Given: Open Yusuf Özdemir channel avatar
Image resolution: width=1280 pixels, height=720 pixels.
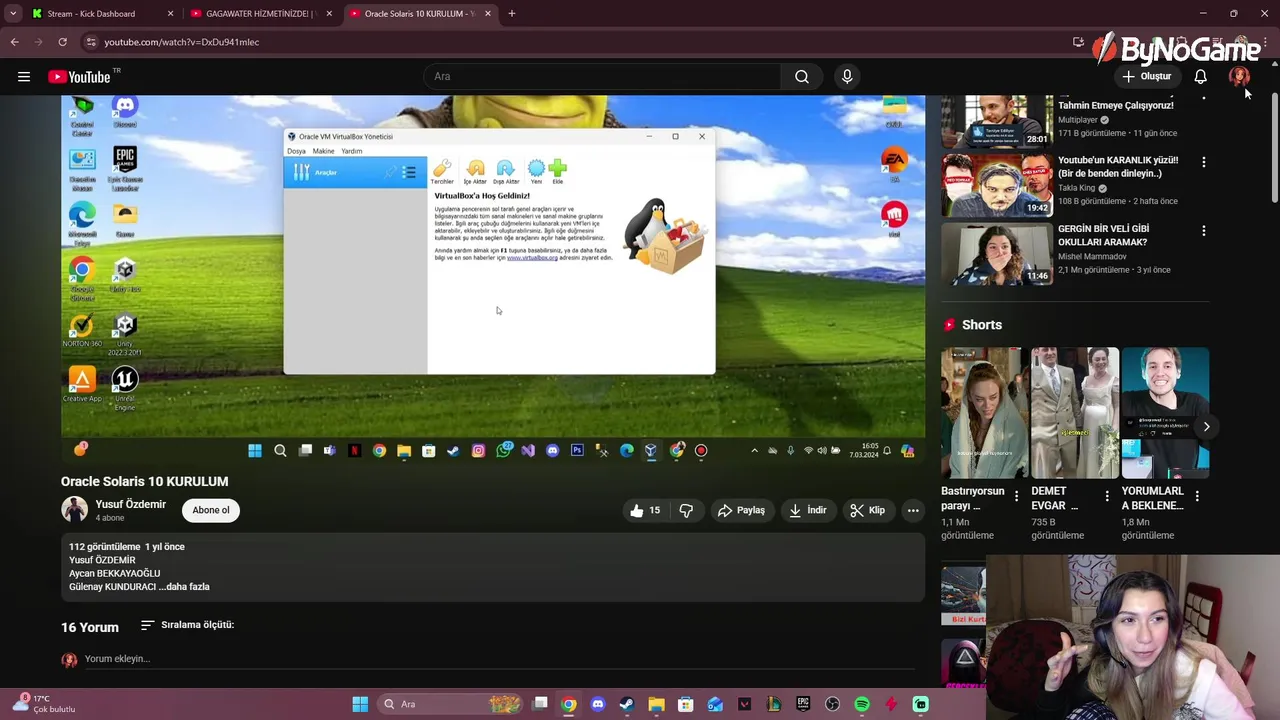Looking at the screenshot, I should click(x=74, y=510).
